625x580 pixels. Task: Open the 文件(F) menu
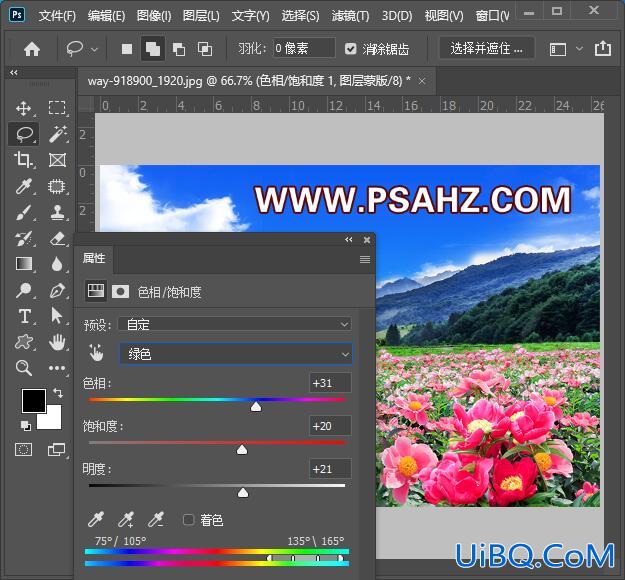[x=57, y=16]
